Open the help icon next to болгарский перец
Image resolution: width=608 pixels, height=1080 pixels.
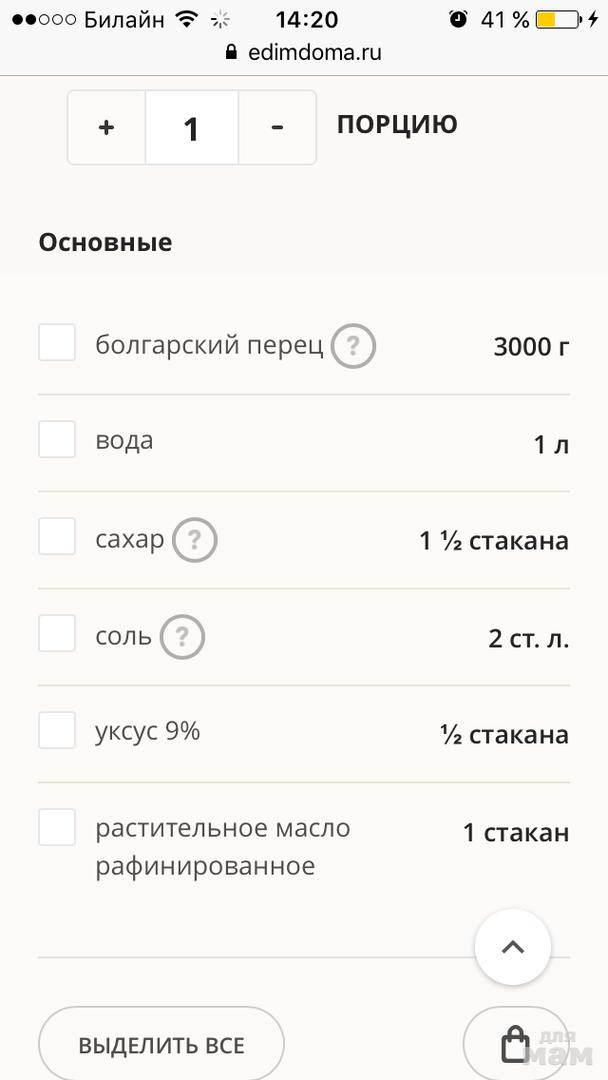point(353,347)
